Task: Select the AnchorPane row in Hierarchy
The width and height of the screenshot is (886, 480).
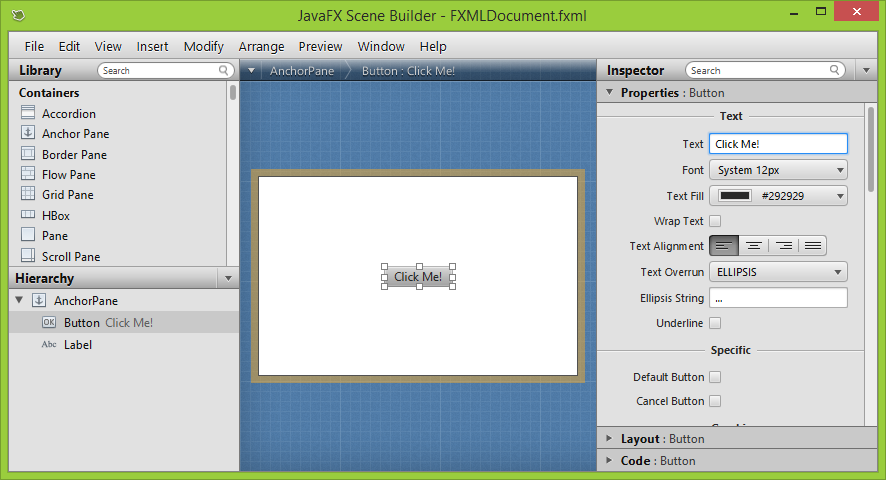Action: tap(124, 300)
